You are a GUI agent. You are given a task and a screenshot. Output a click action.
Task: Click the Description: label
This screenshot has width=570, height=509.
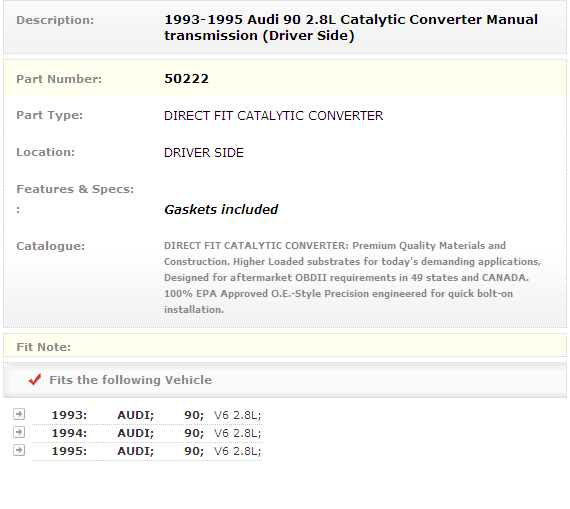point(55,20)
